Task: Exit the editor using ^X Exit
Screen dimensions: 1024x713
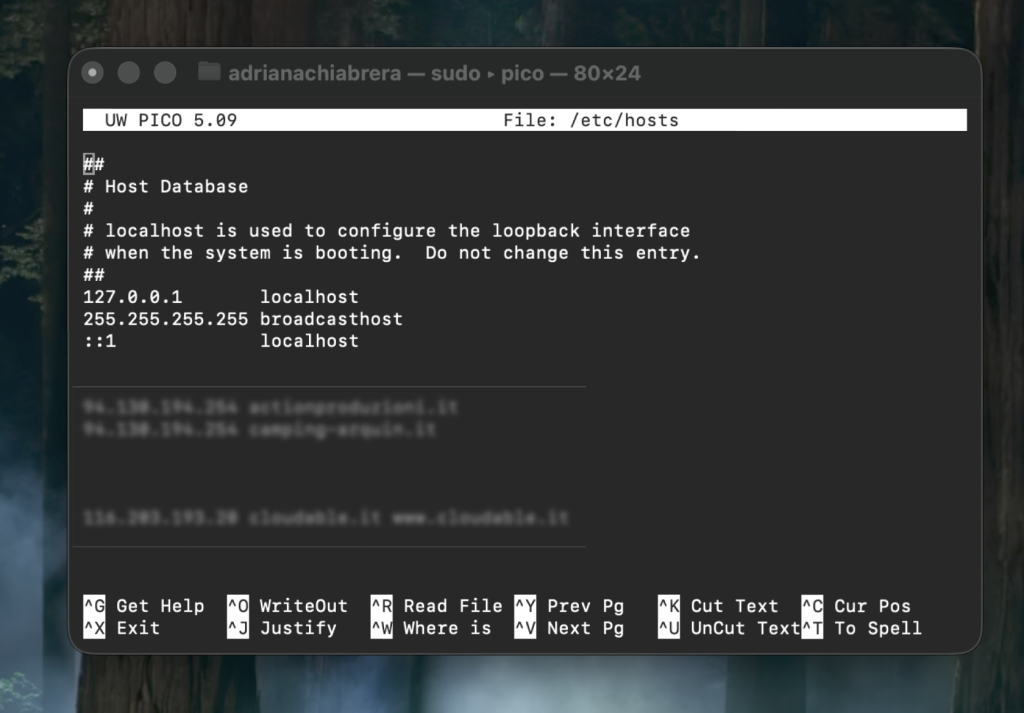Action: [119, 628]
